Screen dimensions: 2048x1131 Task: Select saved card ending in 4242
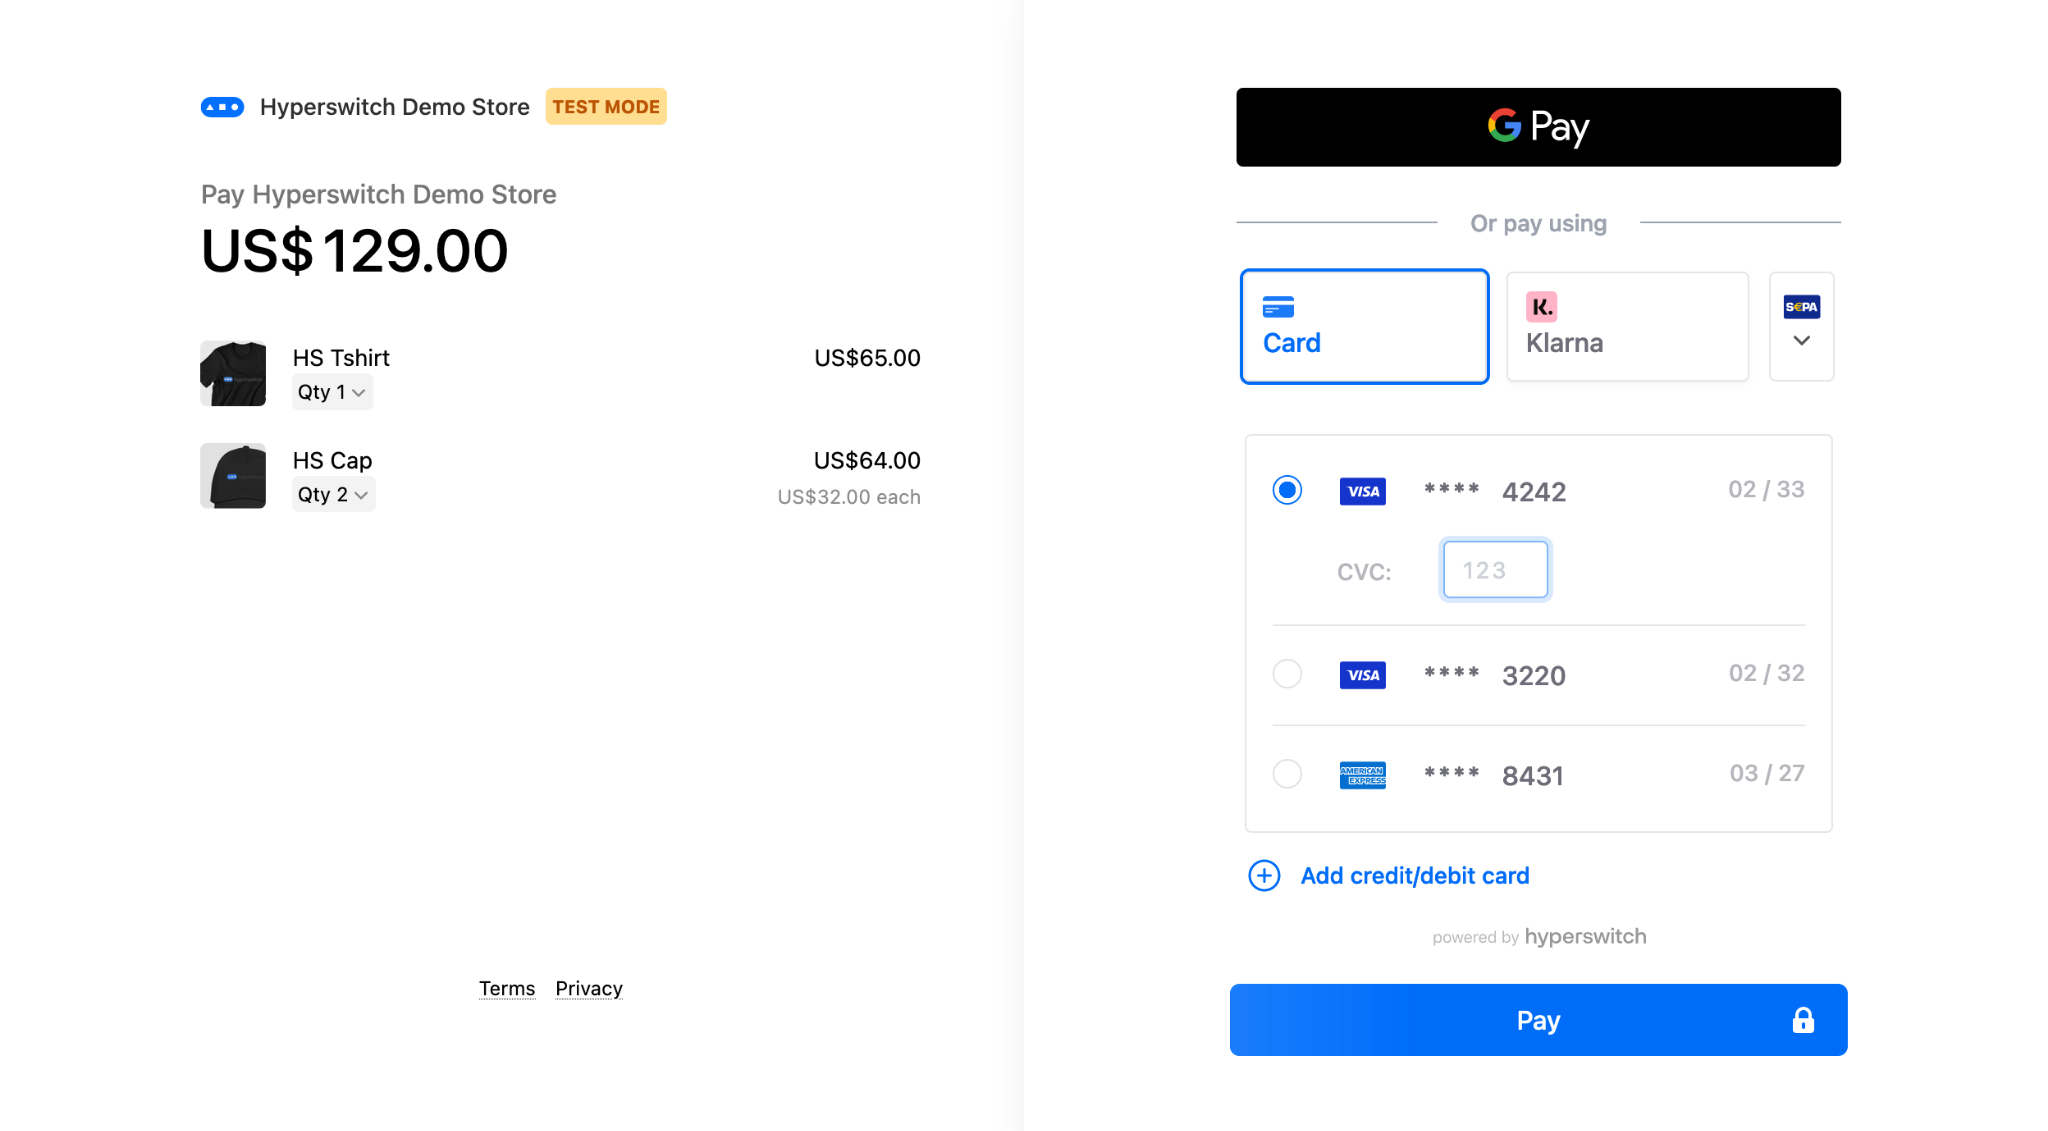click(x=1287, y=490)
